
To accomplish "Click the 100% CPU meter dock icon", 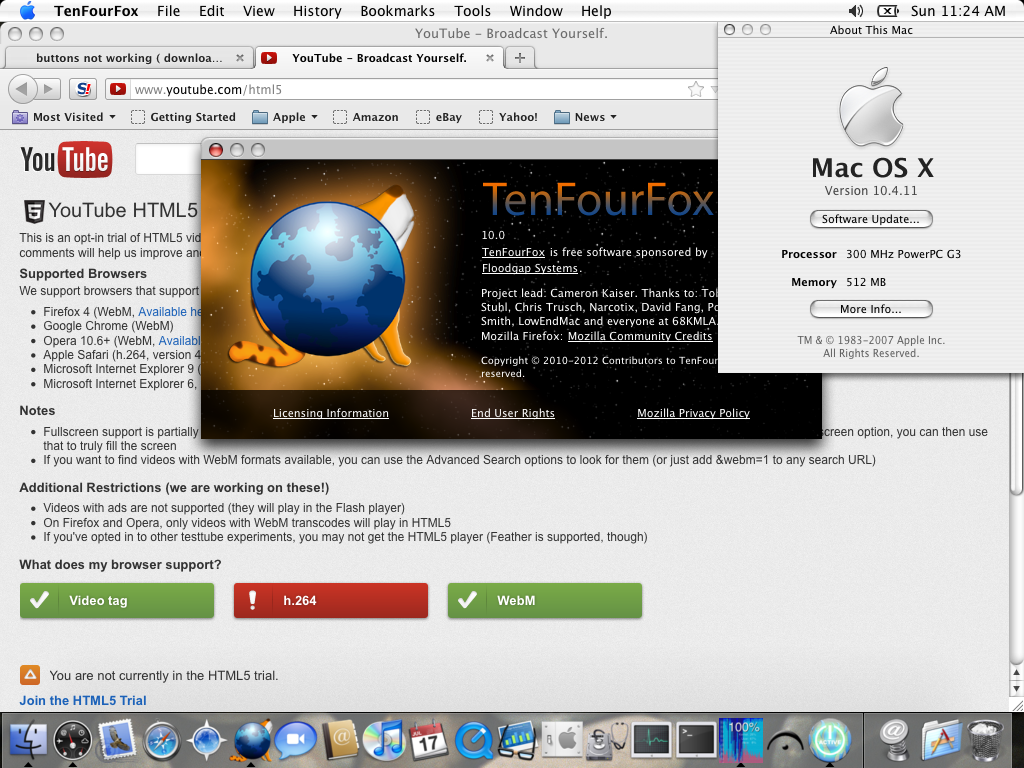I will click(x=741, y=740).
